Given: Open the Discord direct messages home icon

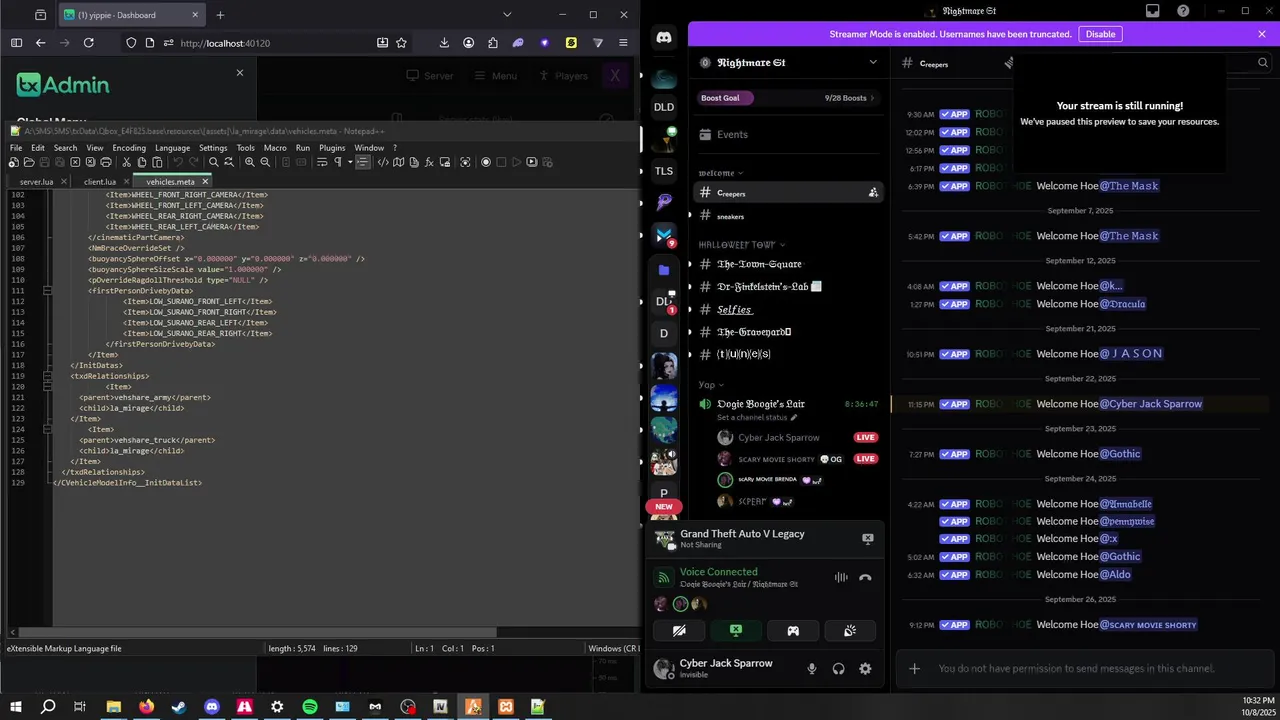Looking at the screenshot, I should coord(664,38).
